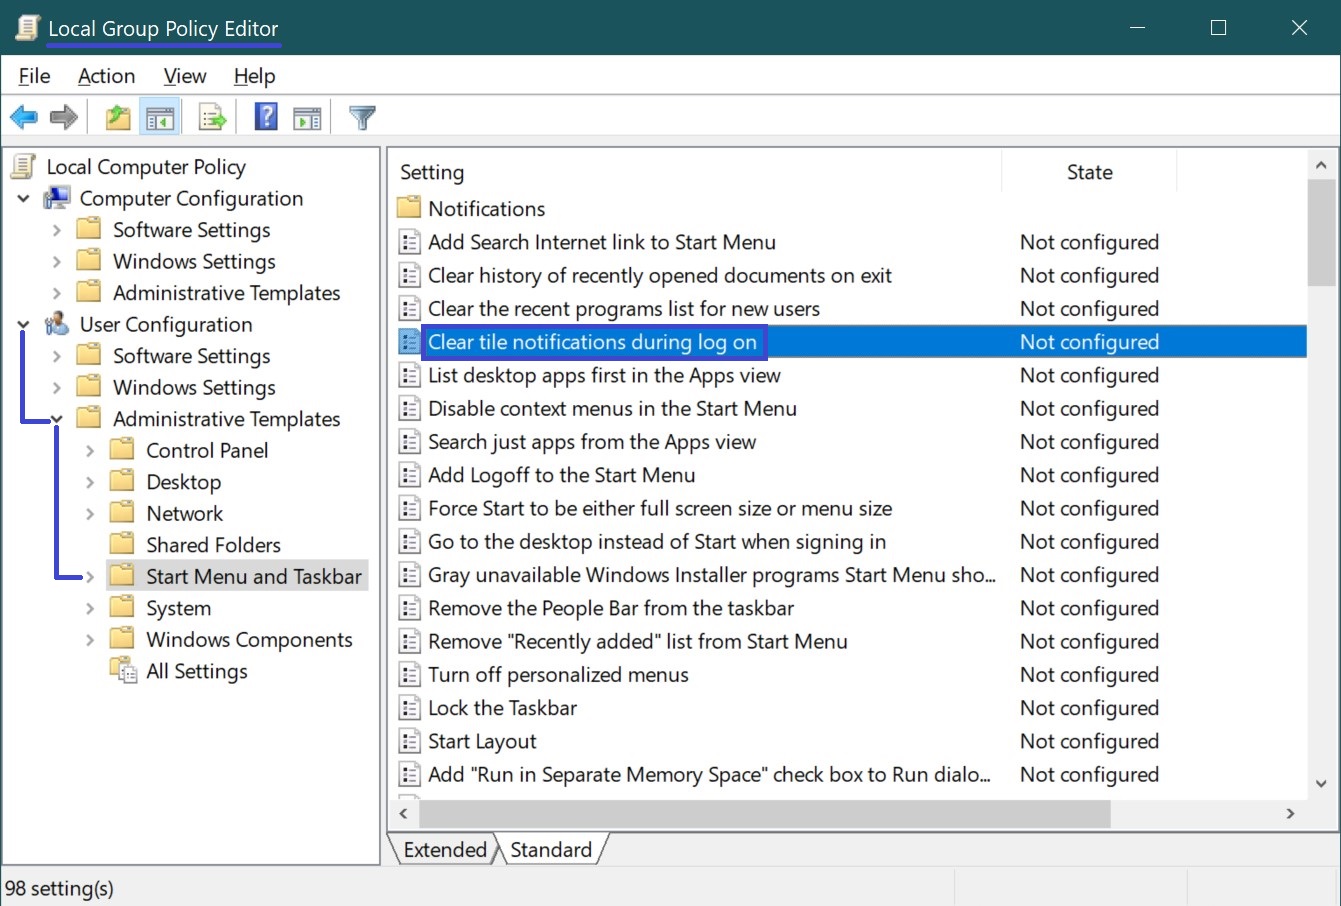Expand Software Settings under Computer Configuration
This screenshot has width=1341, height=906.
click(57, 230)
